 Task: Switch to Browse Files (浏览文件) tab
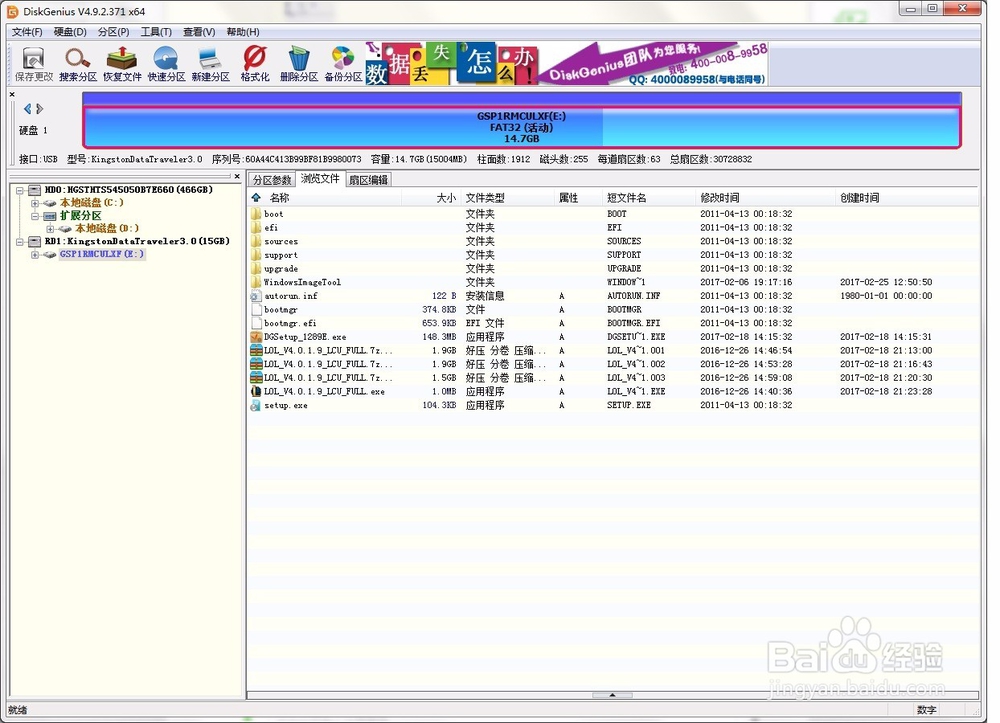pyautogui.click(x=320, y=179)
